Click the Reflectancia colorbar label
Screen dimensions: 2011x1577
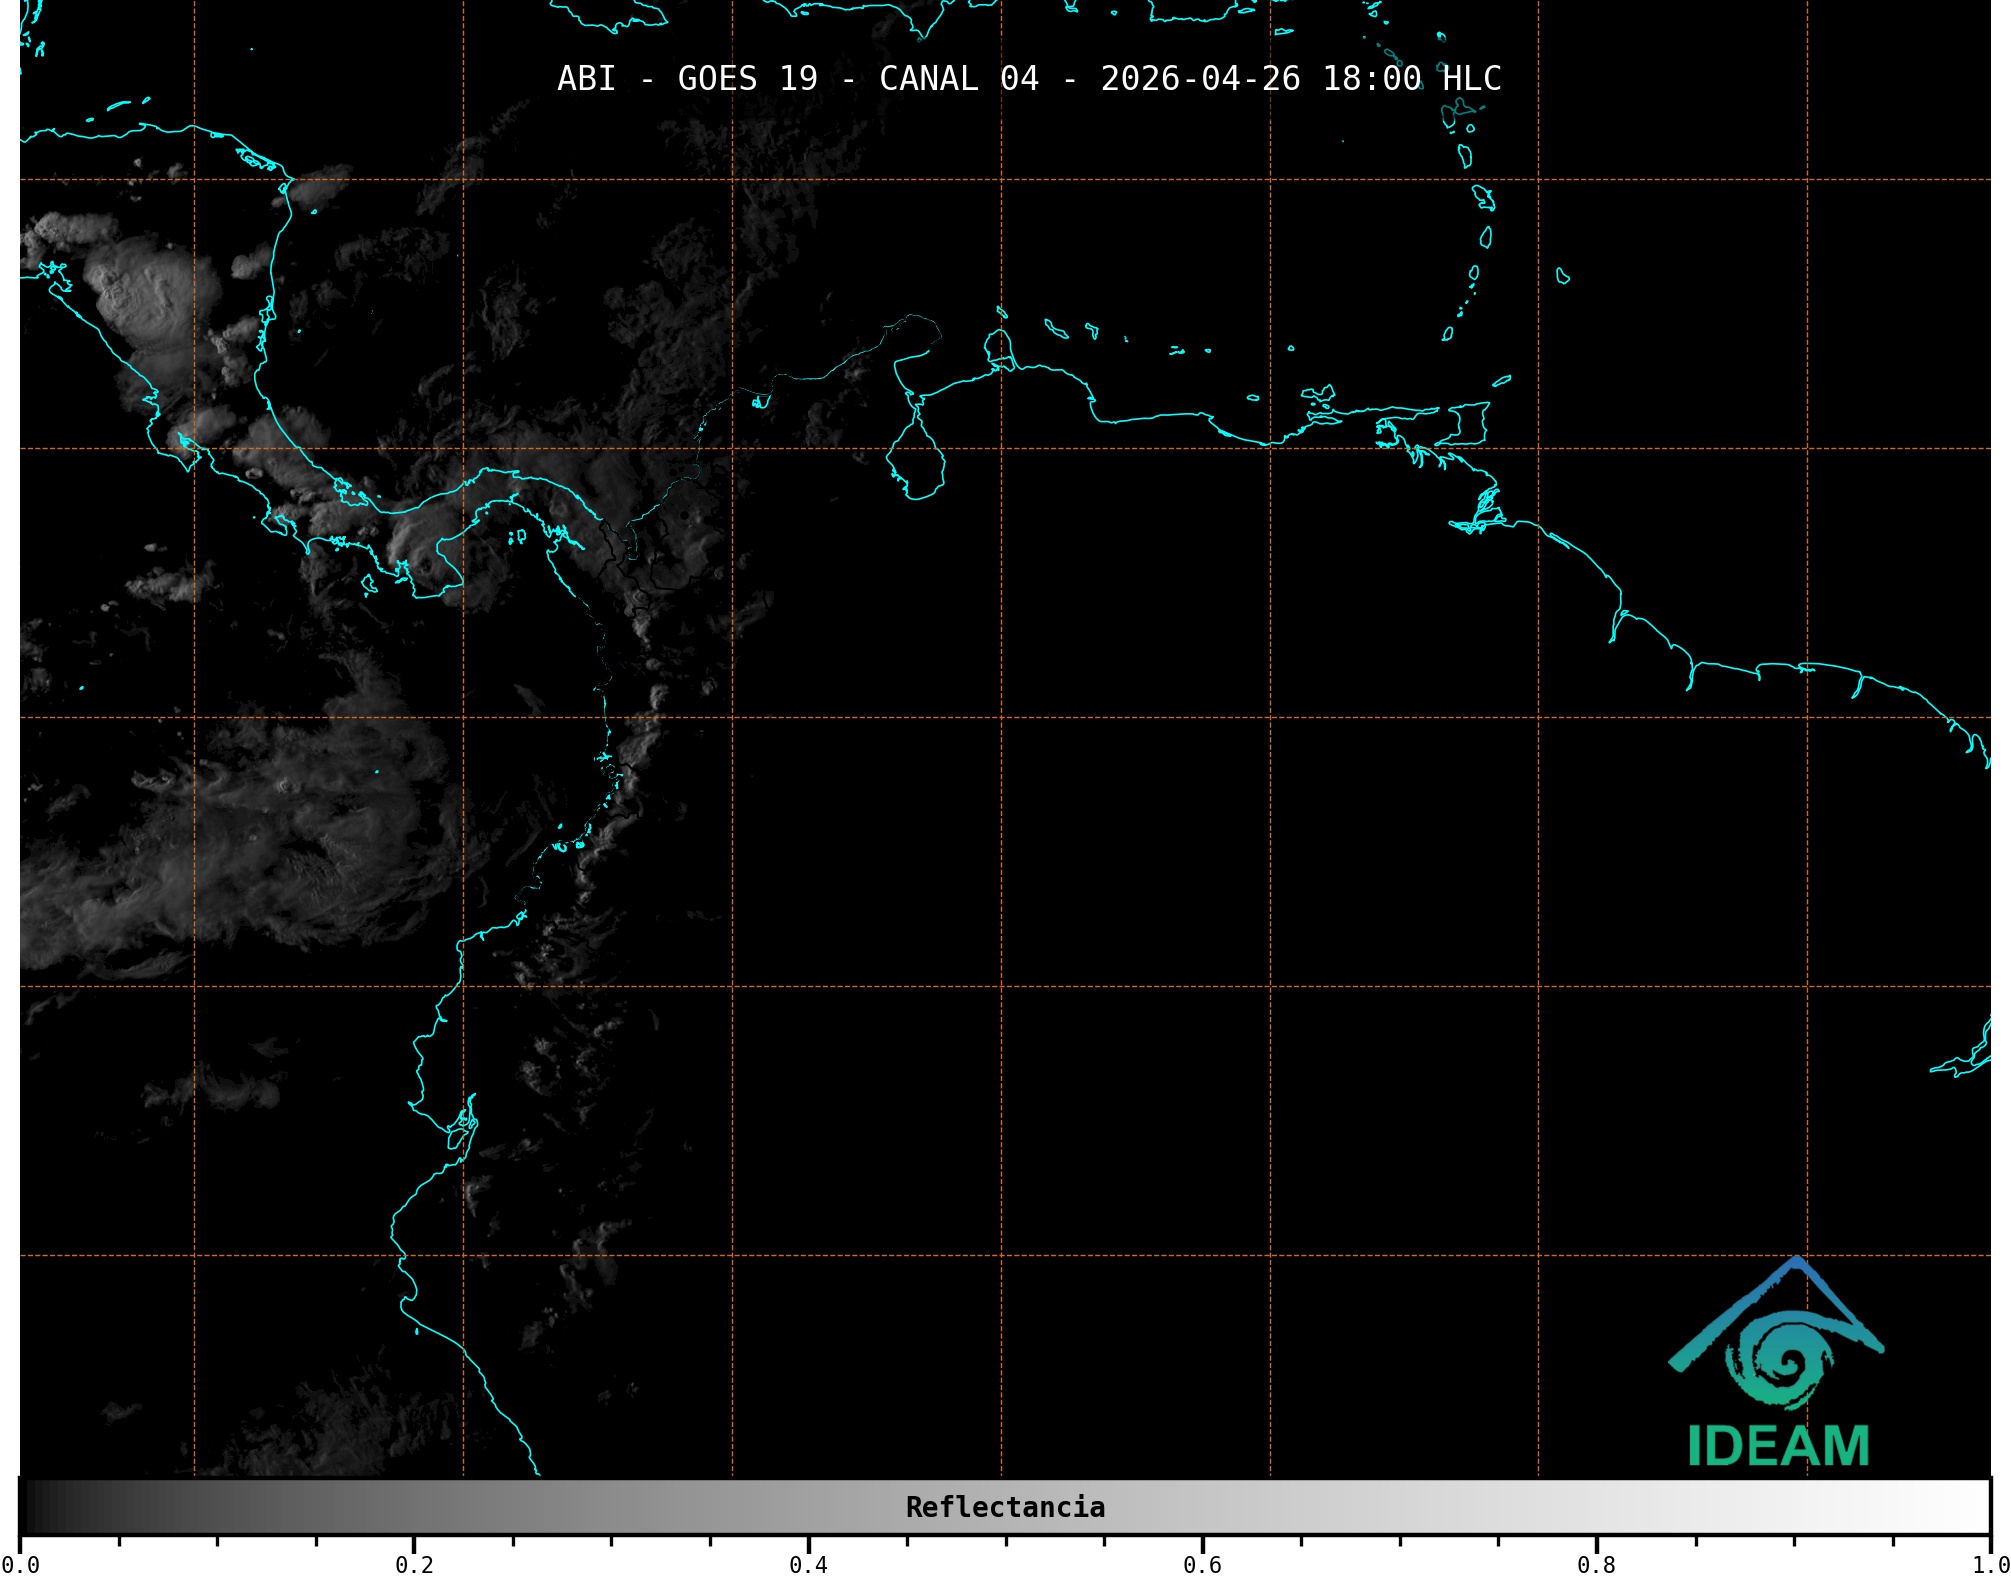(x=1005, y=1507)
